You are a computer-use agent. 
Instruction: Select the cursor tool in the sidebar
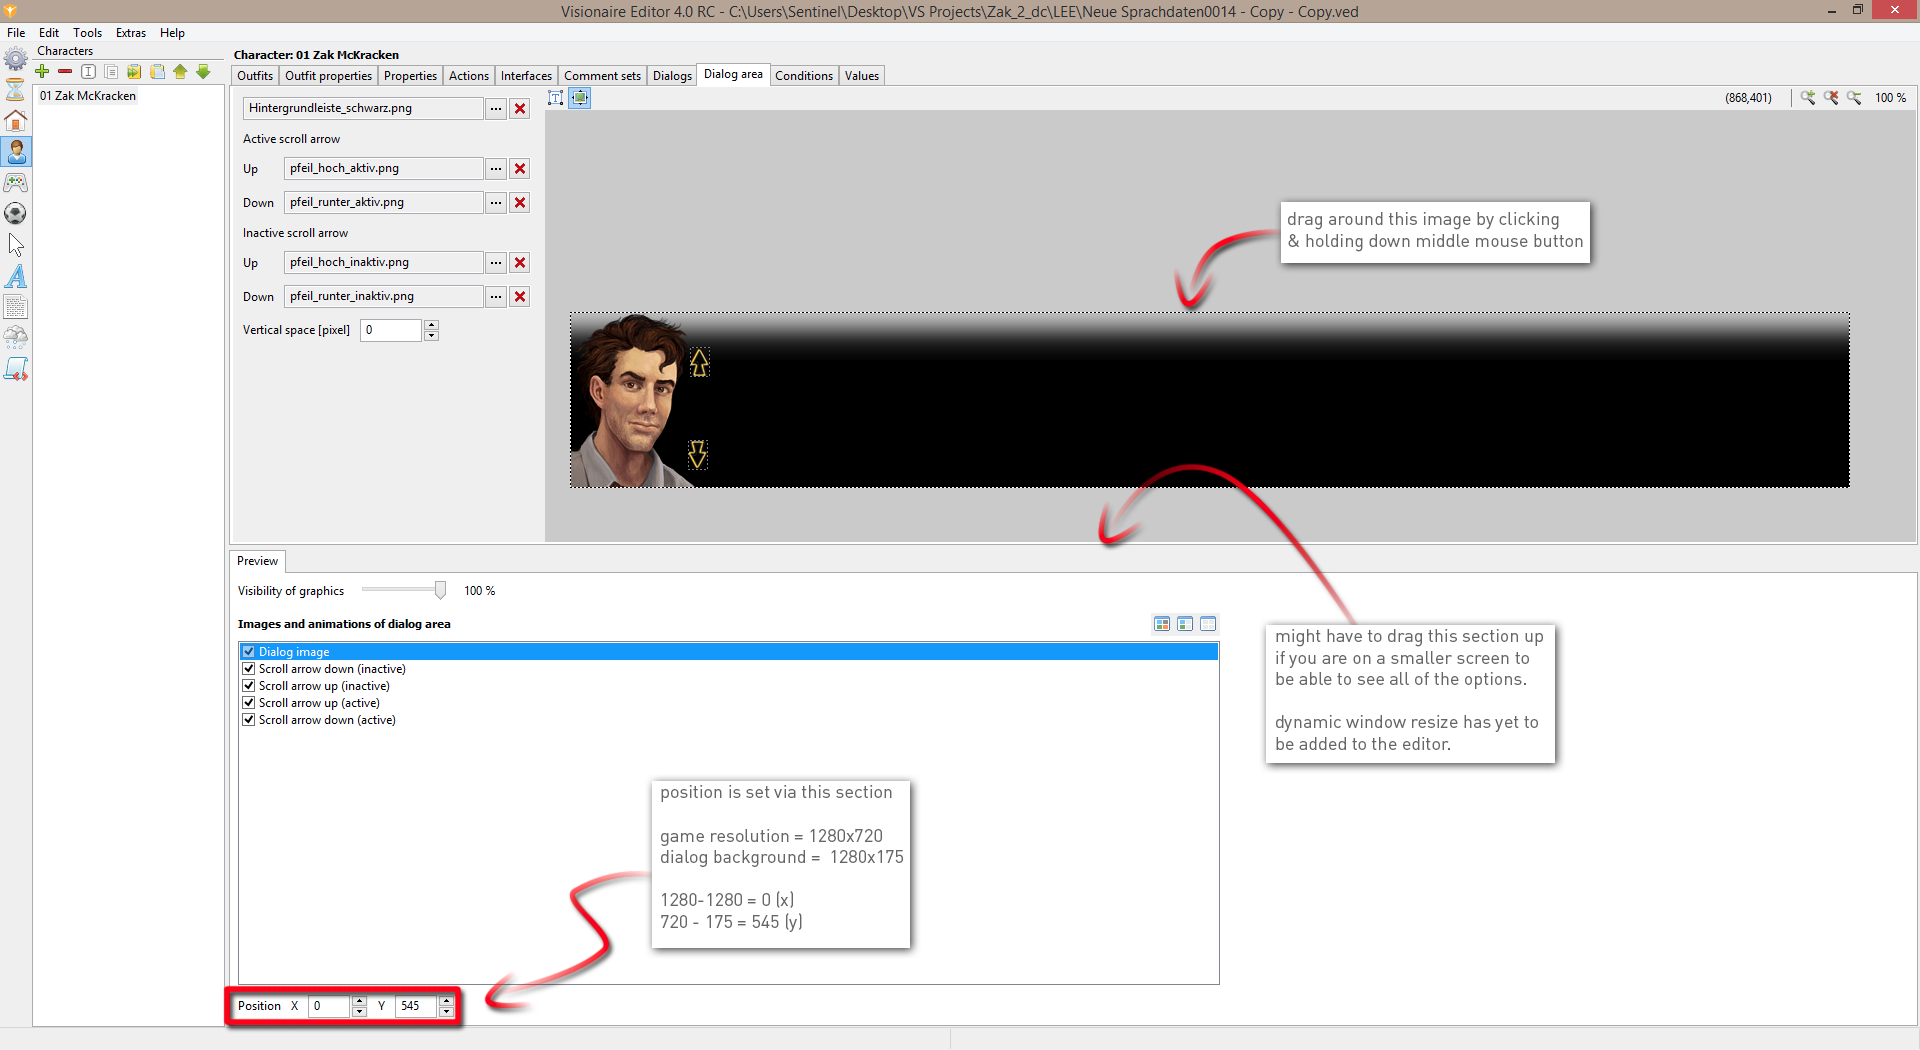16,244
